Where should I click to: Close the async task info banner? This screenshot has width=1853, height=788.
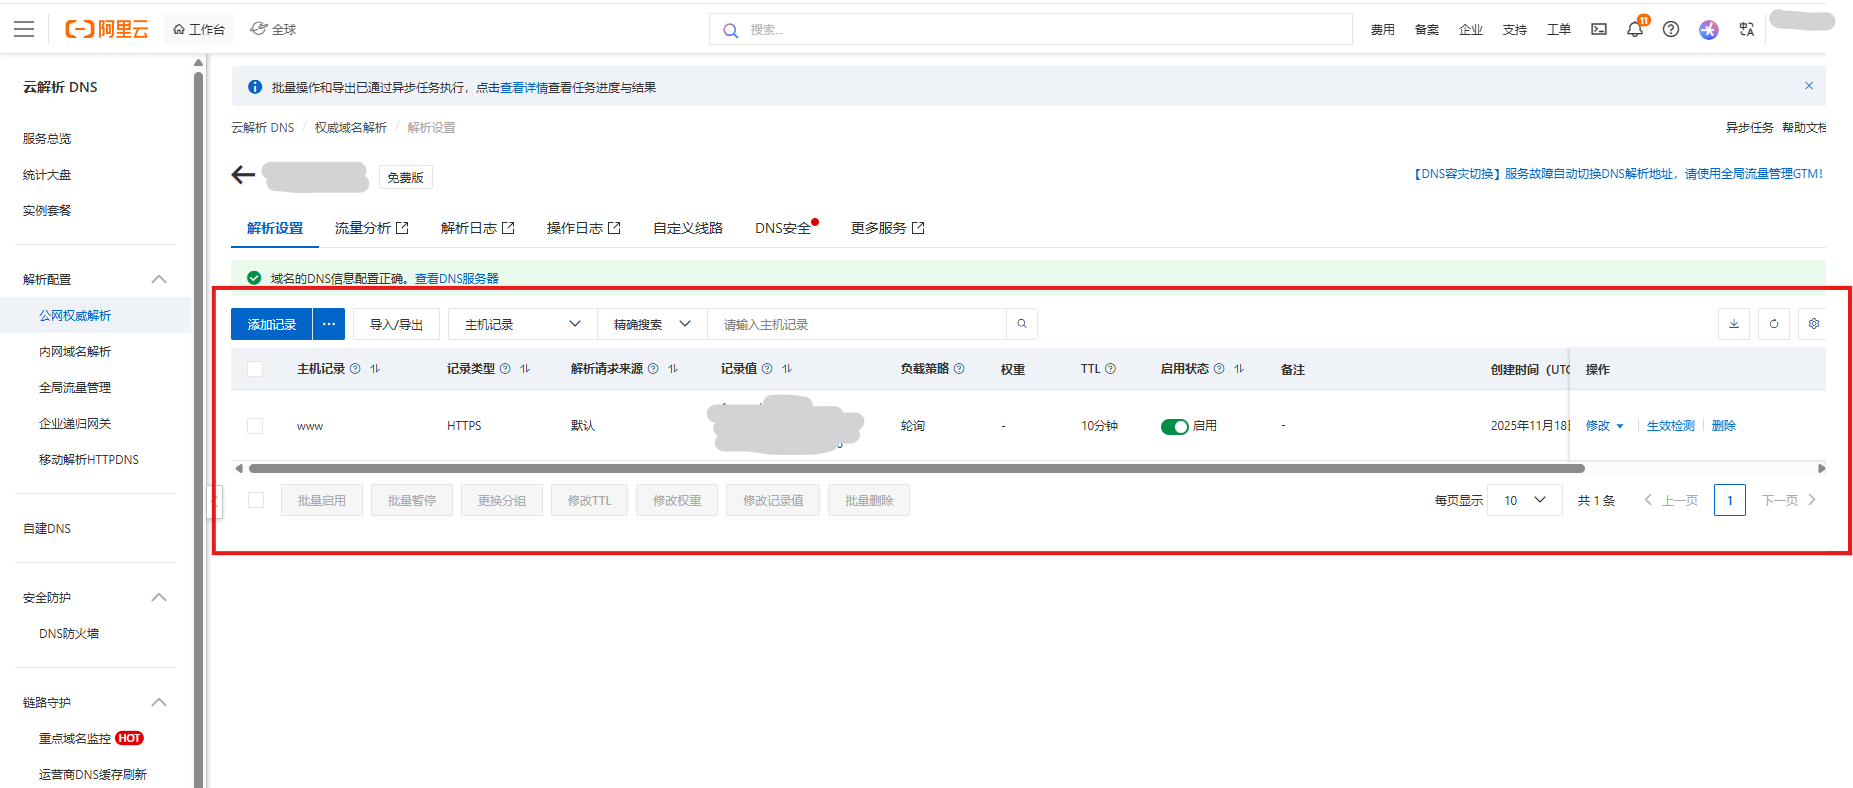click(x=1809, y=86)
